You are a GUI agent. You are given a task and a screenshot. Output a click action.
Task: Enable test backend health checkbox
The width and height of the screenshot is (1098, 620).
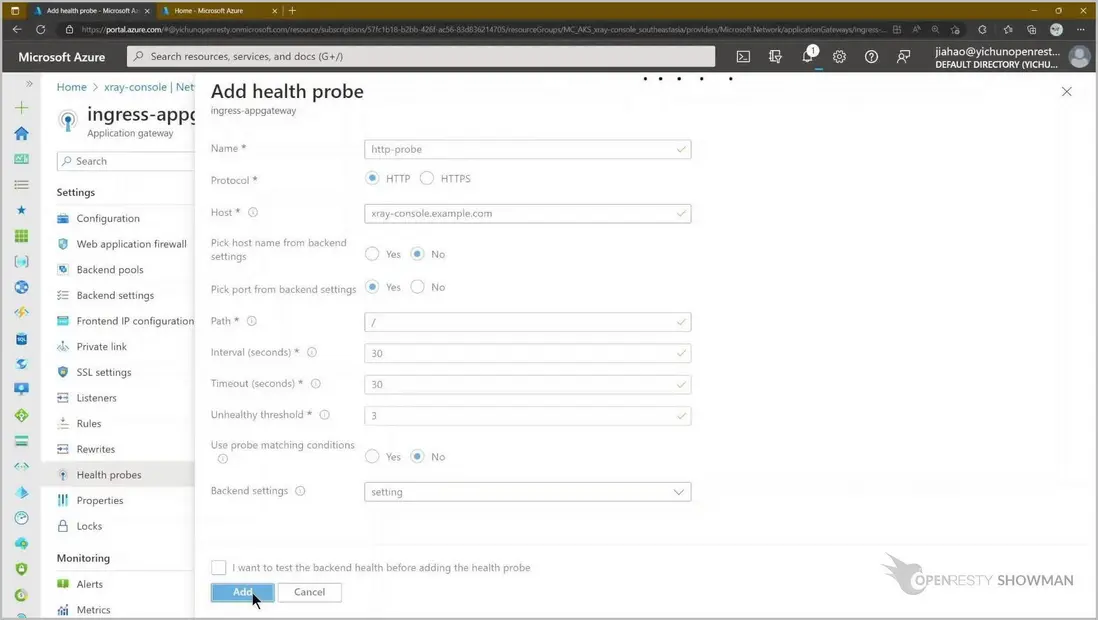(219, 567)
